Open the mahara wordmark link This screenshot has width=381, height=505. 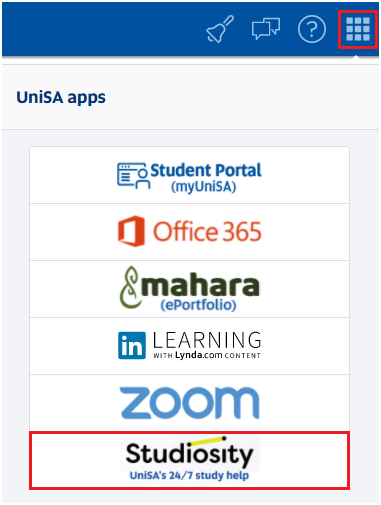(x=200, y=286)
